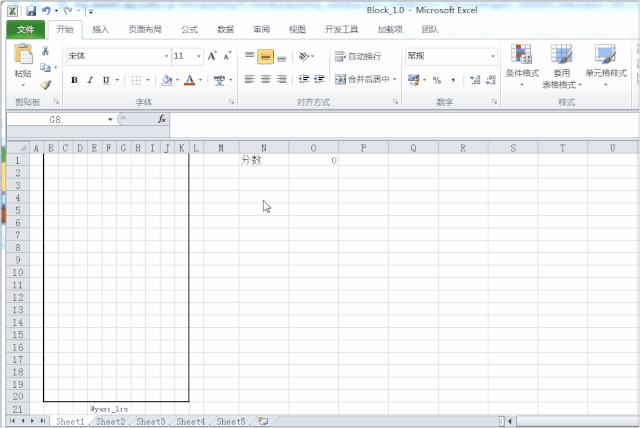Toggle Italic formatting
The width and height of the screenshot is (640, 428).
click(x=90, y=80)
